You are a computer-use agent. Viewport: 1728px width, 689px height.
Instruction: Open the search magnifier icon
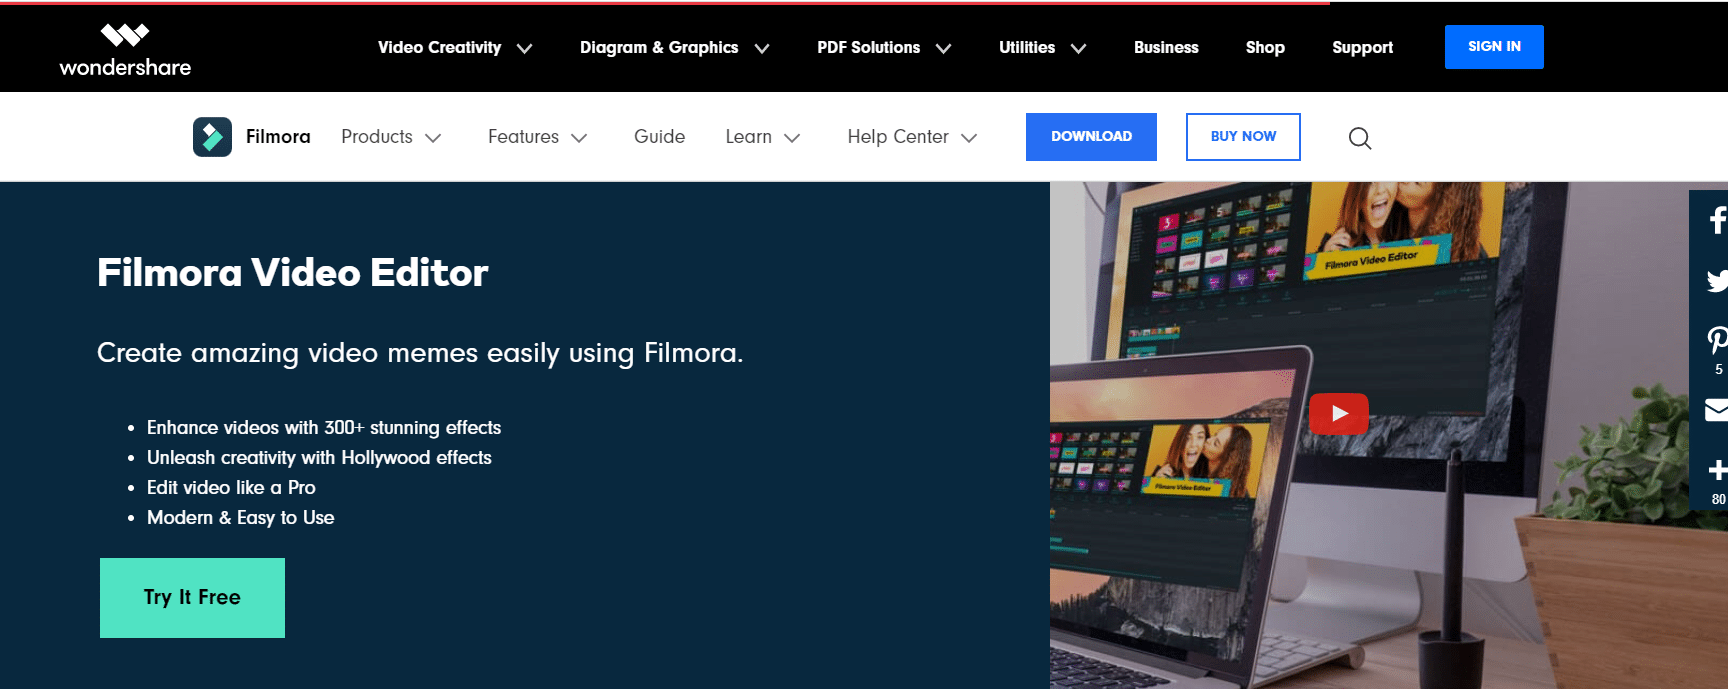pos(1359,138)
